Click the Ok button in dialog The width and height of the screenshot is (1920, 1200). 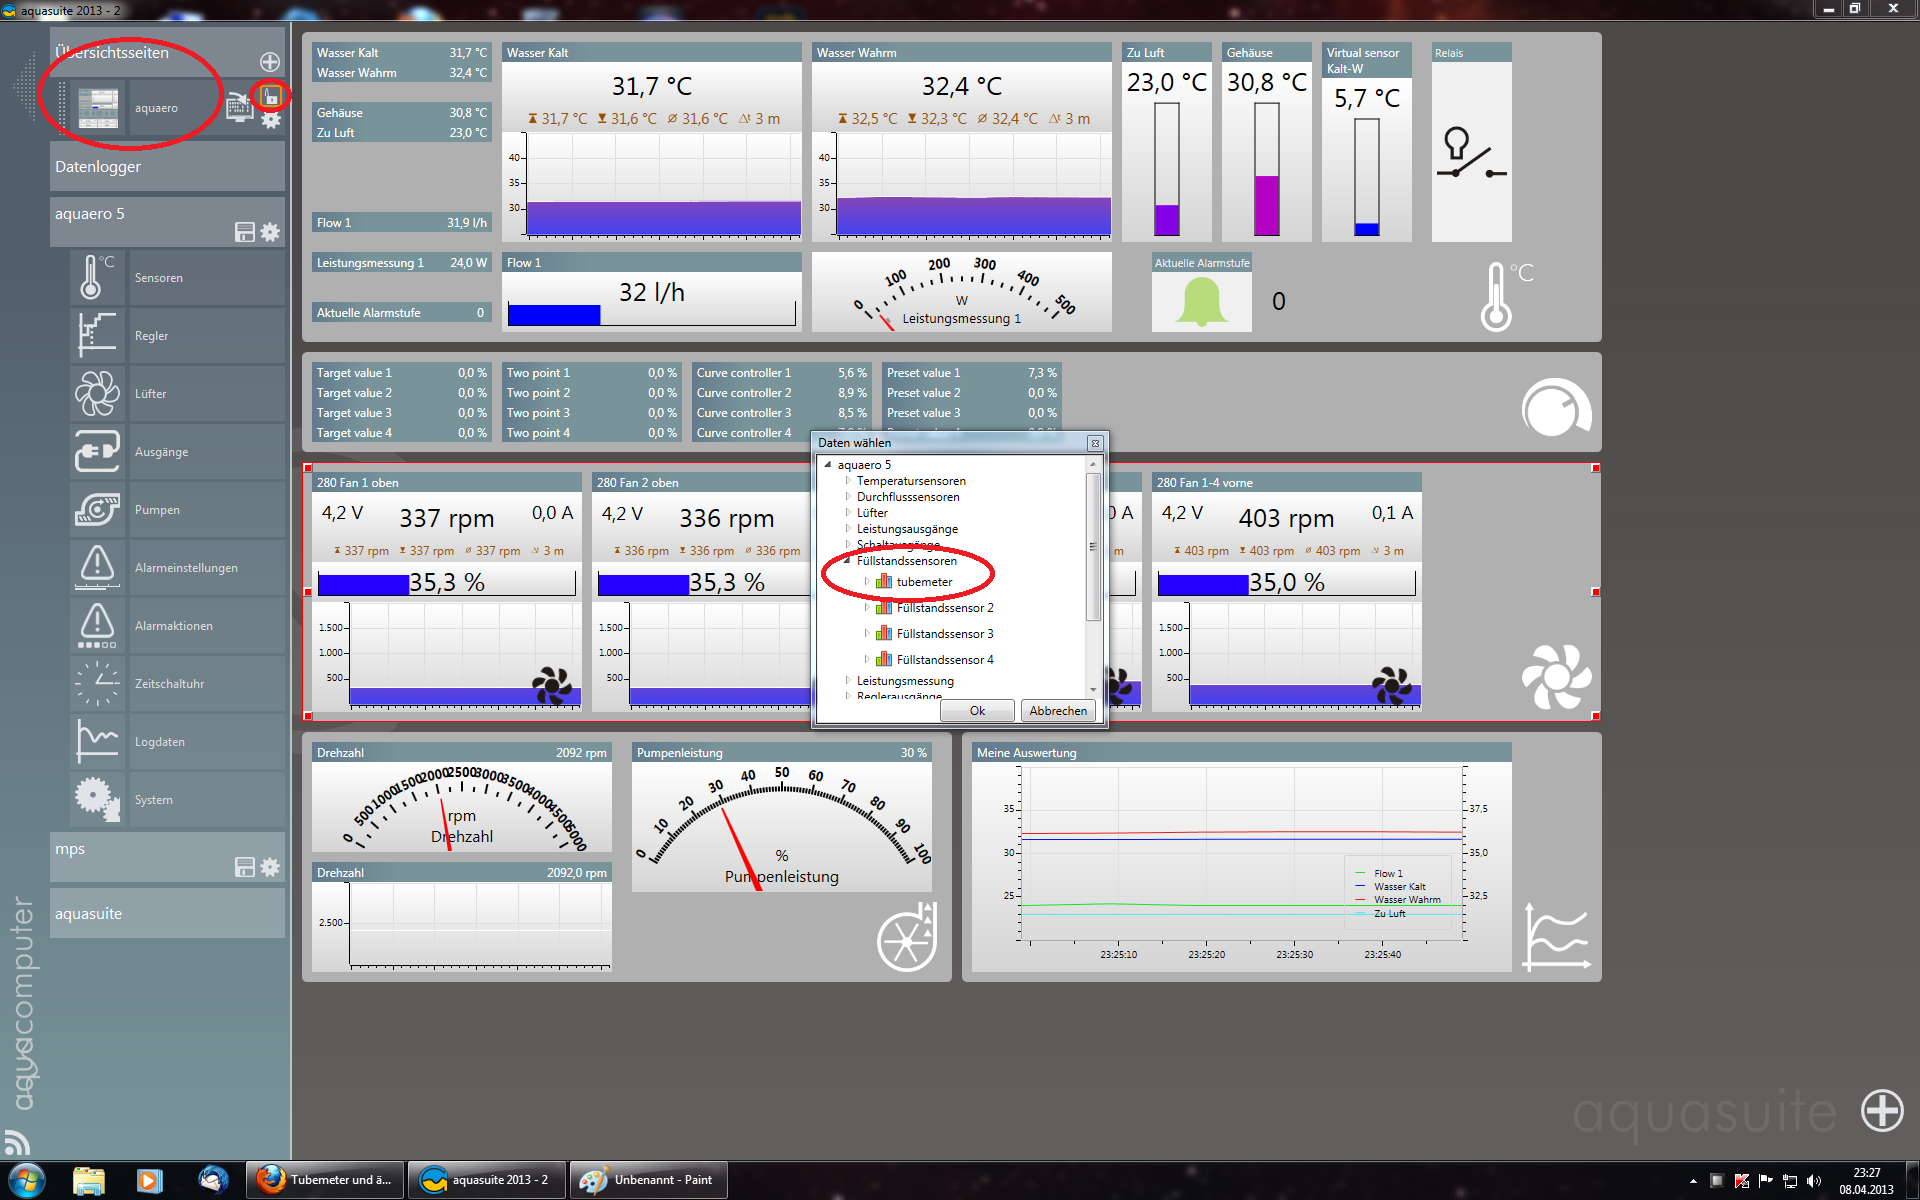pyautogui.click(x=977, y=711)
